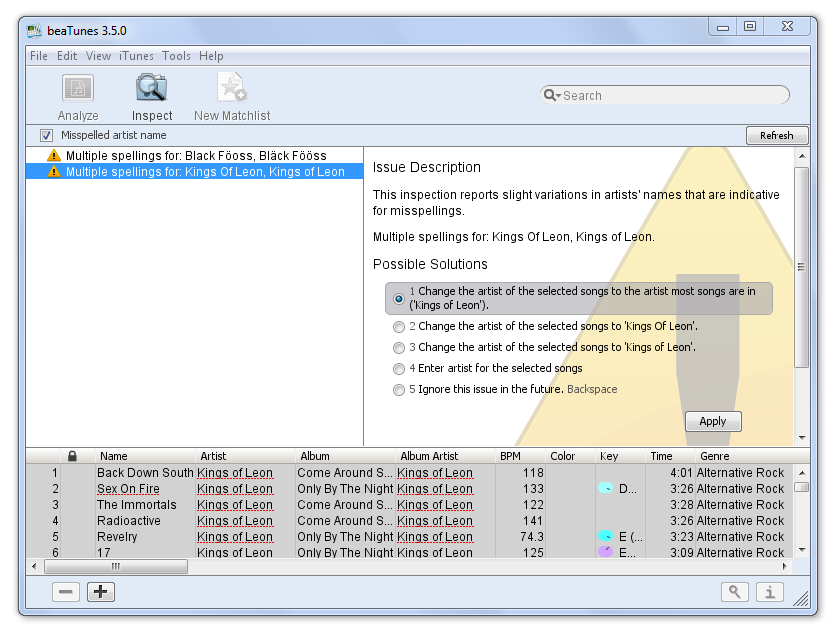Click the minus button at bottom left
Image resolution: width=837 pixels, height=637 pixels.
[x=66, y=592]
